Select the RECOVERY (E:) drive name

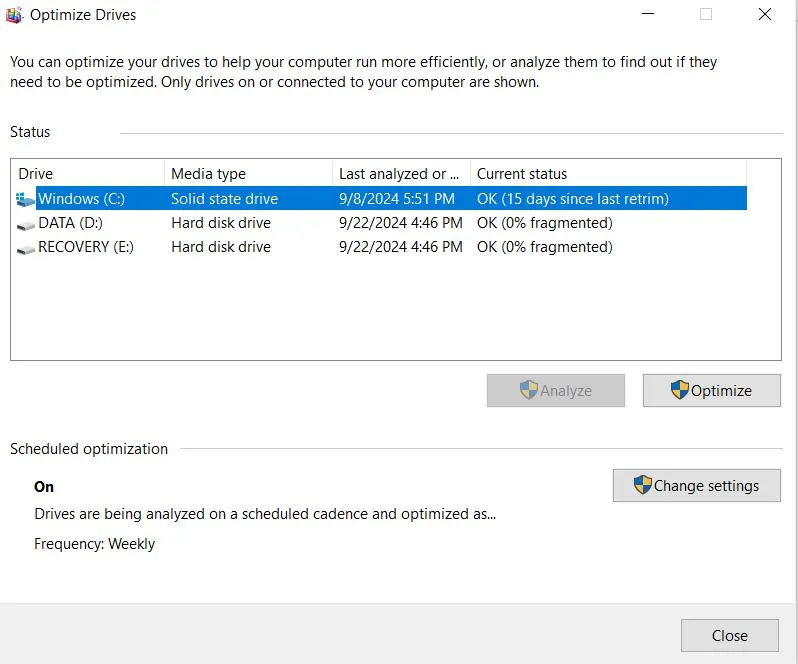86,247
